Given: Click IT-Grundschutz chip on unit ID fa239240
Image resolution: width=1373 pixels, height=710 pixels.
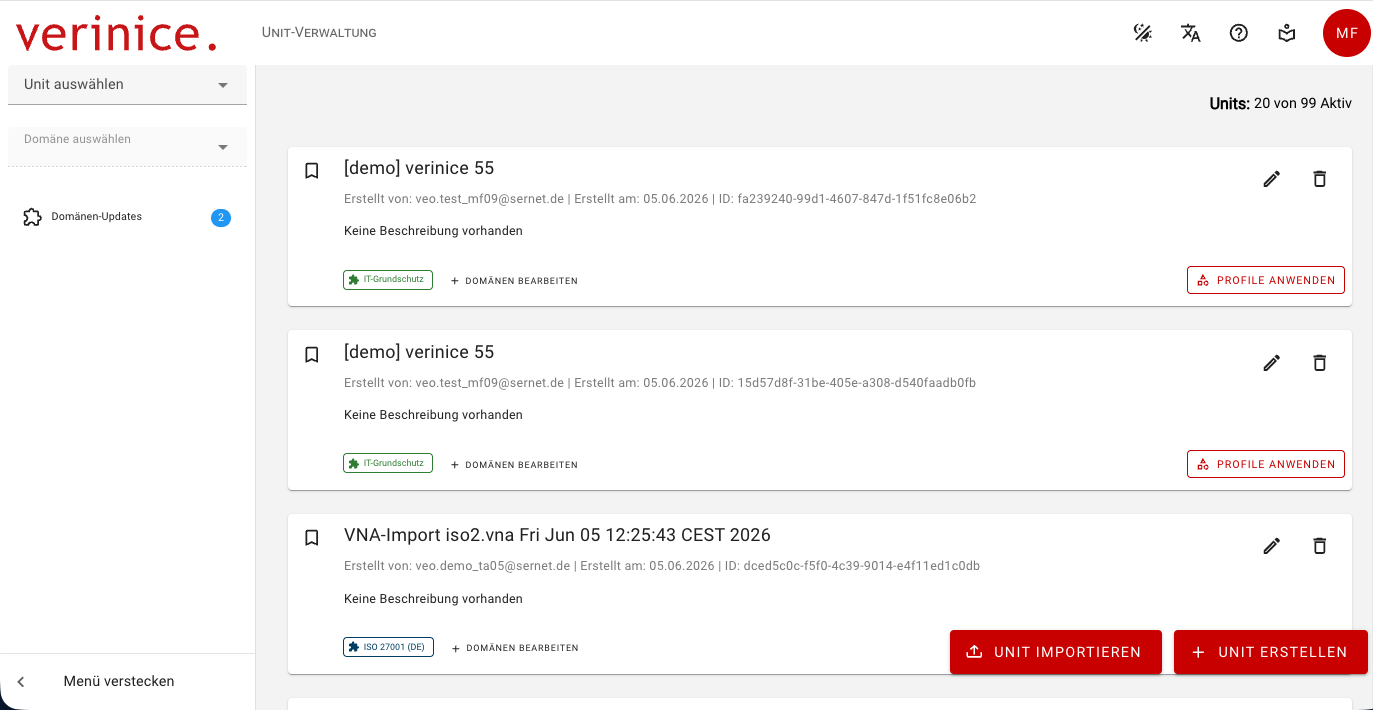Looking at the screenshot, I should tap(388, 280).
